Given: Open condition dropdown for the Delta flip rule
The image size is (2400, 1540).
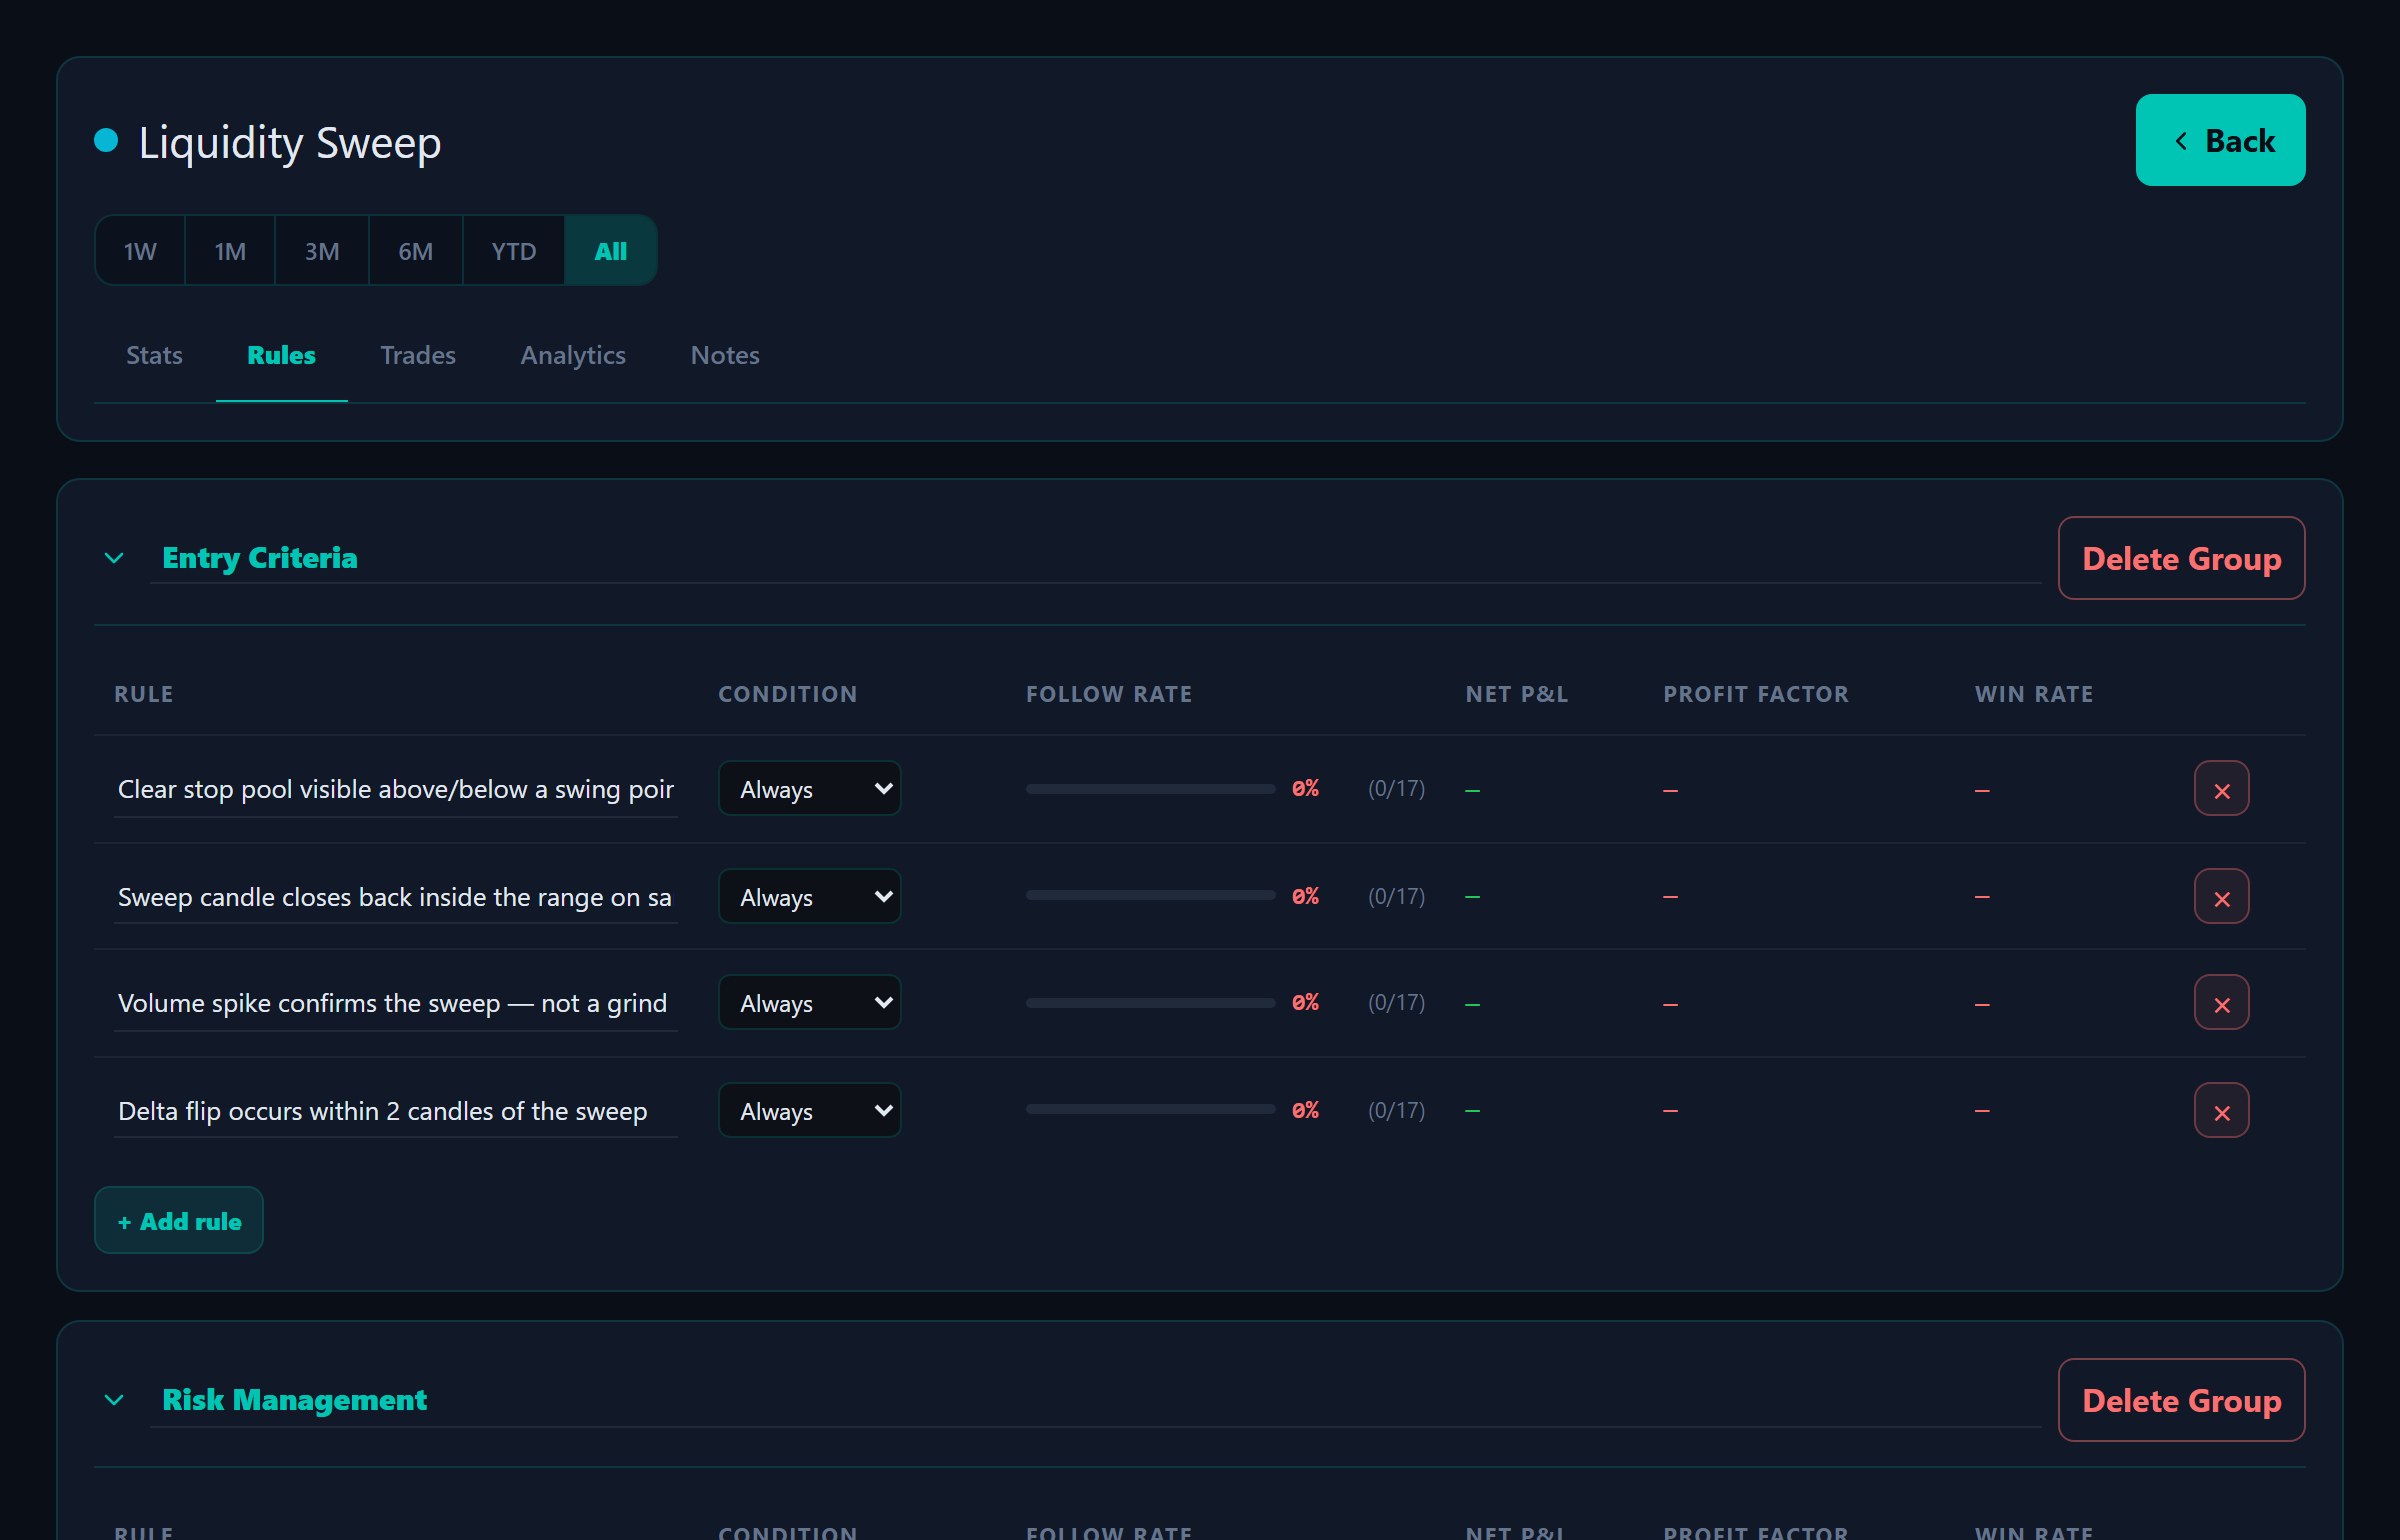Looking at the screenshot, I should [x=809, y=1111].
